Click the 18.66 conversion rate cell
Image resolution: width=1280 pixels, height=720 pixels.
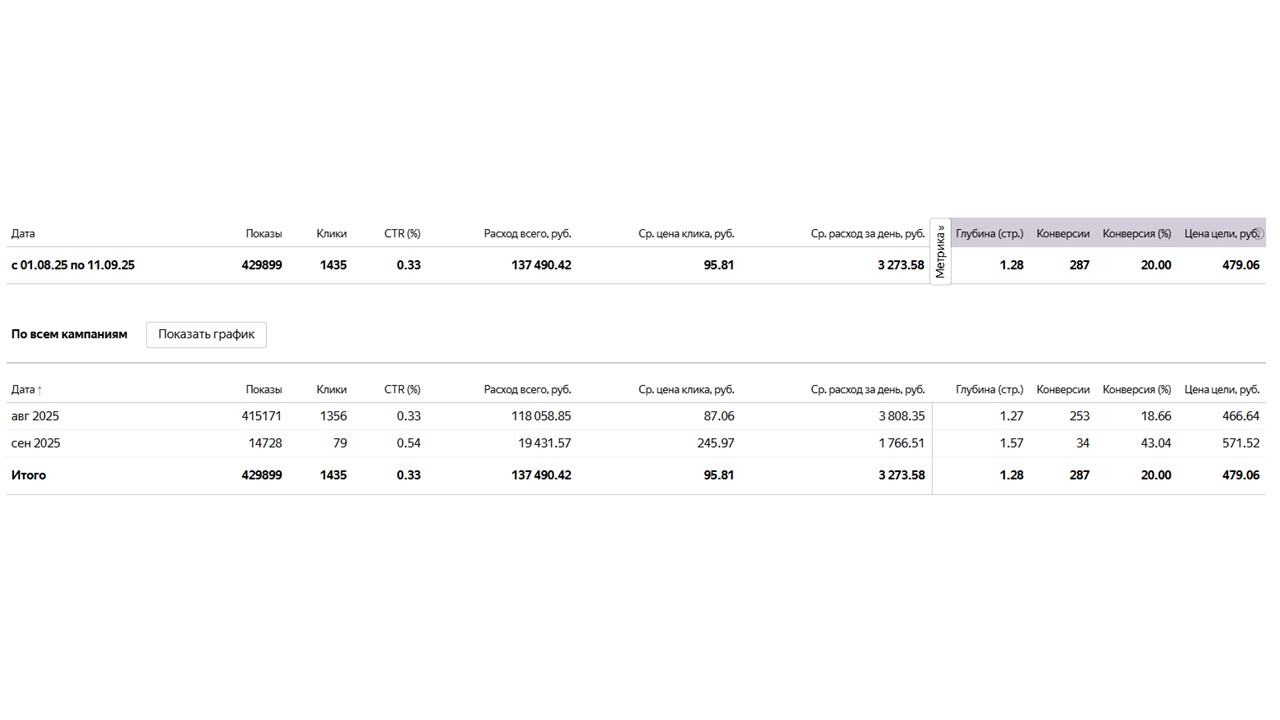click(x=1155, y=416)
